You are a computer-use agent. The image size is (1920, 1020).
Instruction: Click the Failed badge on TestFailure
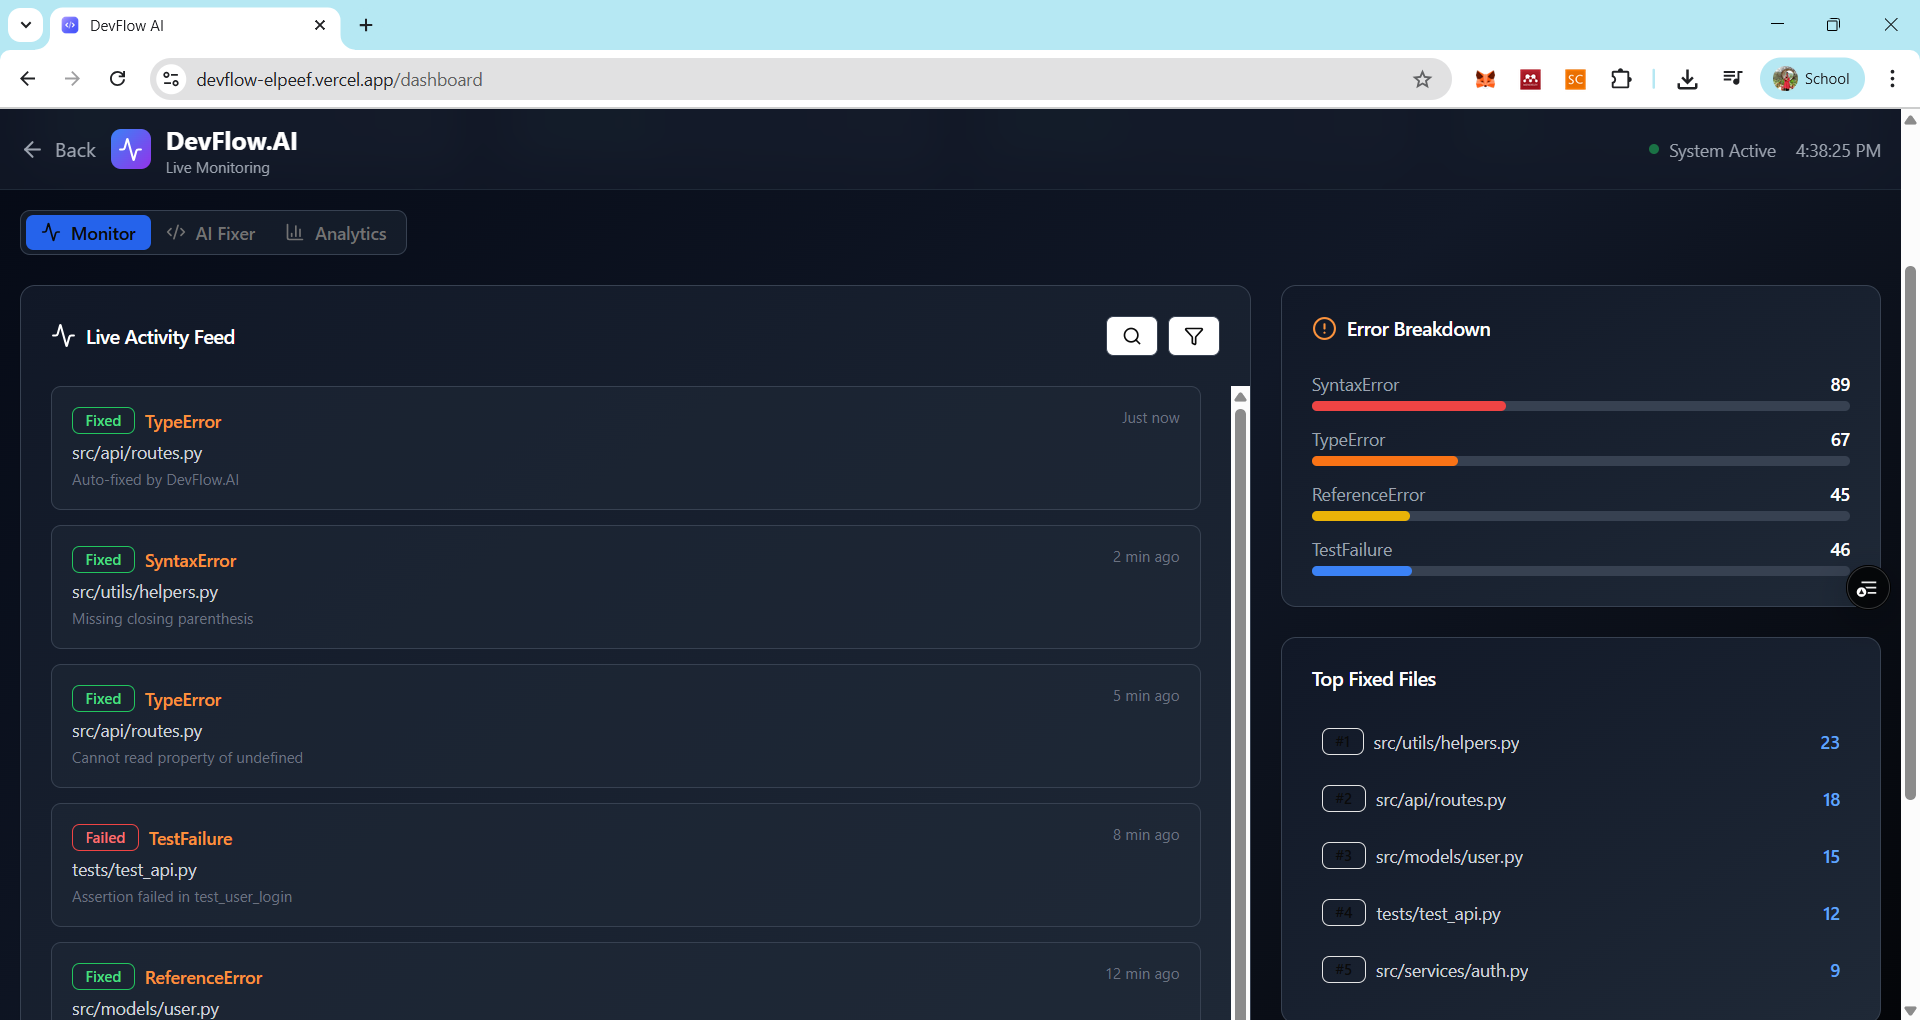tap(105, 838)
